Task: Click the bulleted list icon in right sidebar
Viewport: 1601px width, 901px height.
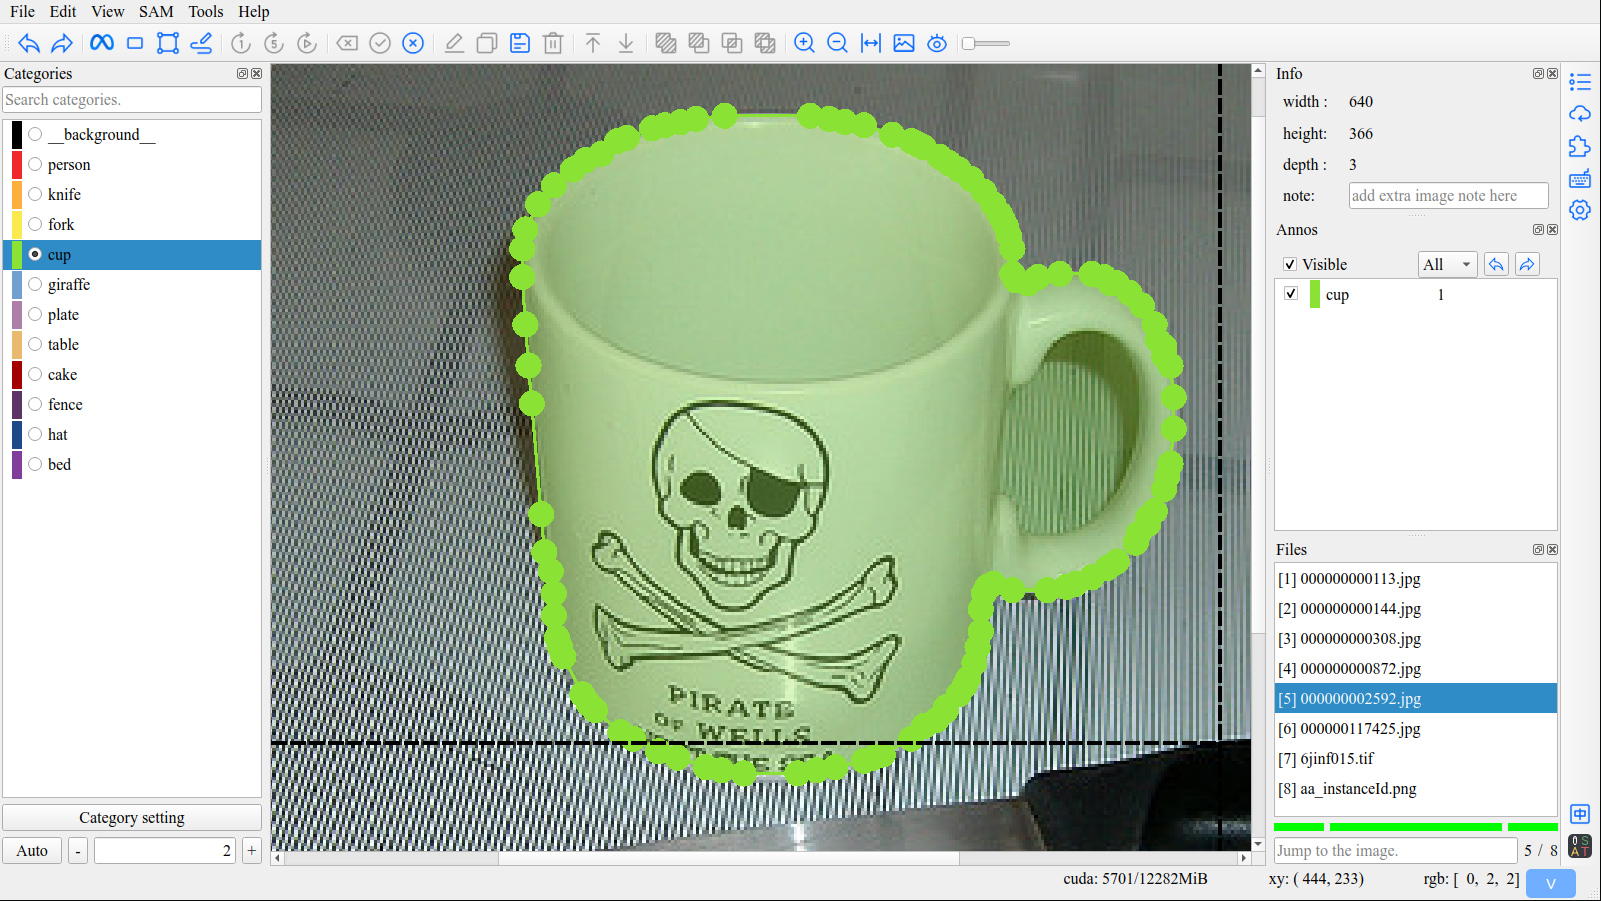Action: [1580, 82]
